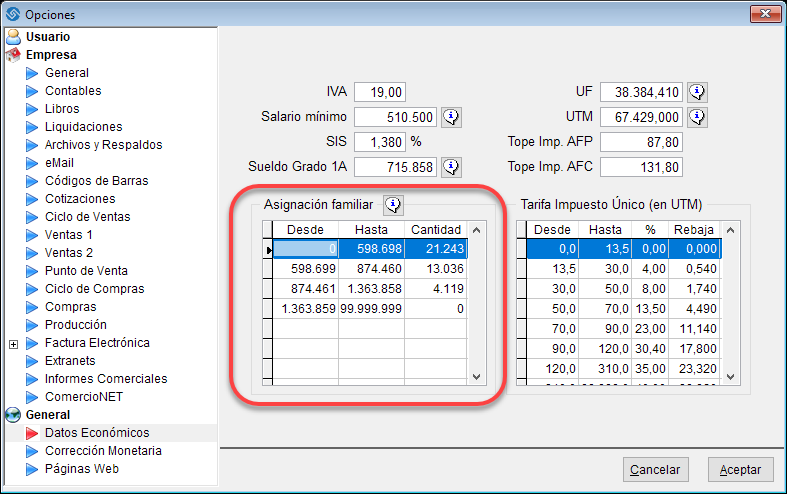787x494 pixels.
Task: Open Códigos de Barras options
Action: 96,181
